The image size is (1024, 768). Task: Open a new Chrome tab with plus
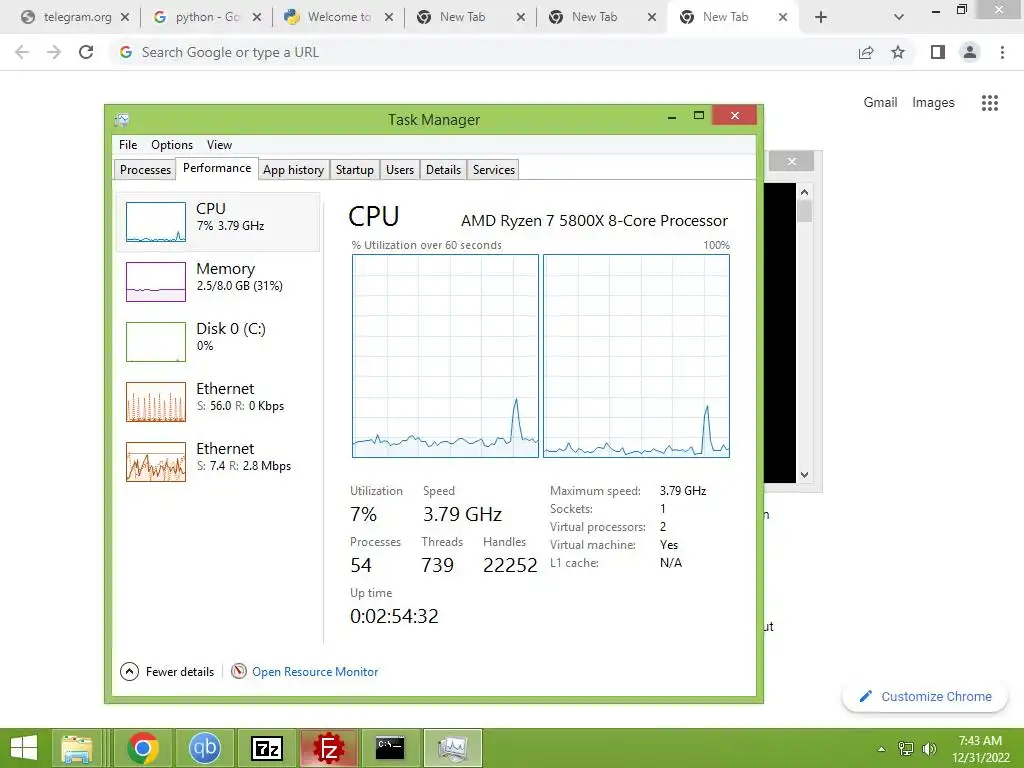click(x=821, y=18)
